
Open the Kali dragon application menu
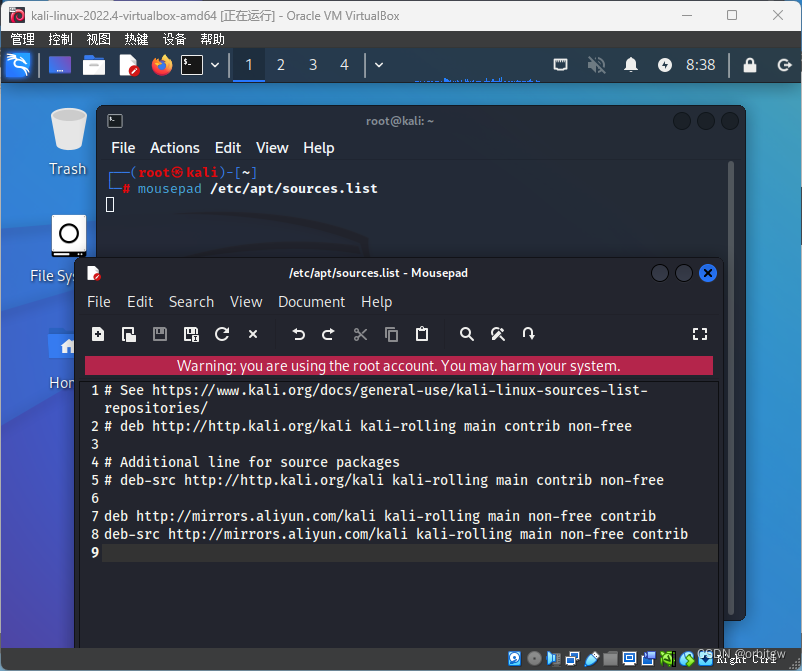pos(18,65)
